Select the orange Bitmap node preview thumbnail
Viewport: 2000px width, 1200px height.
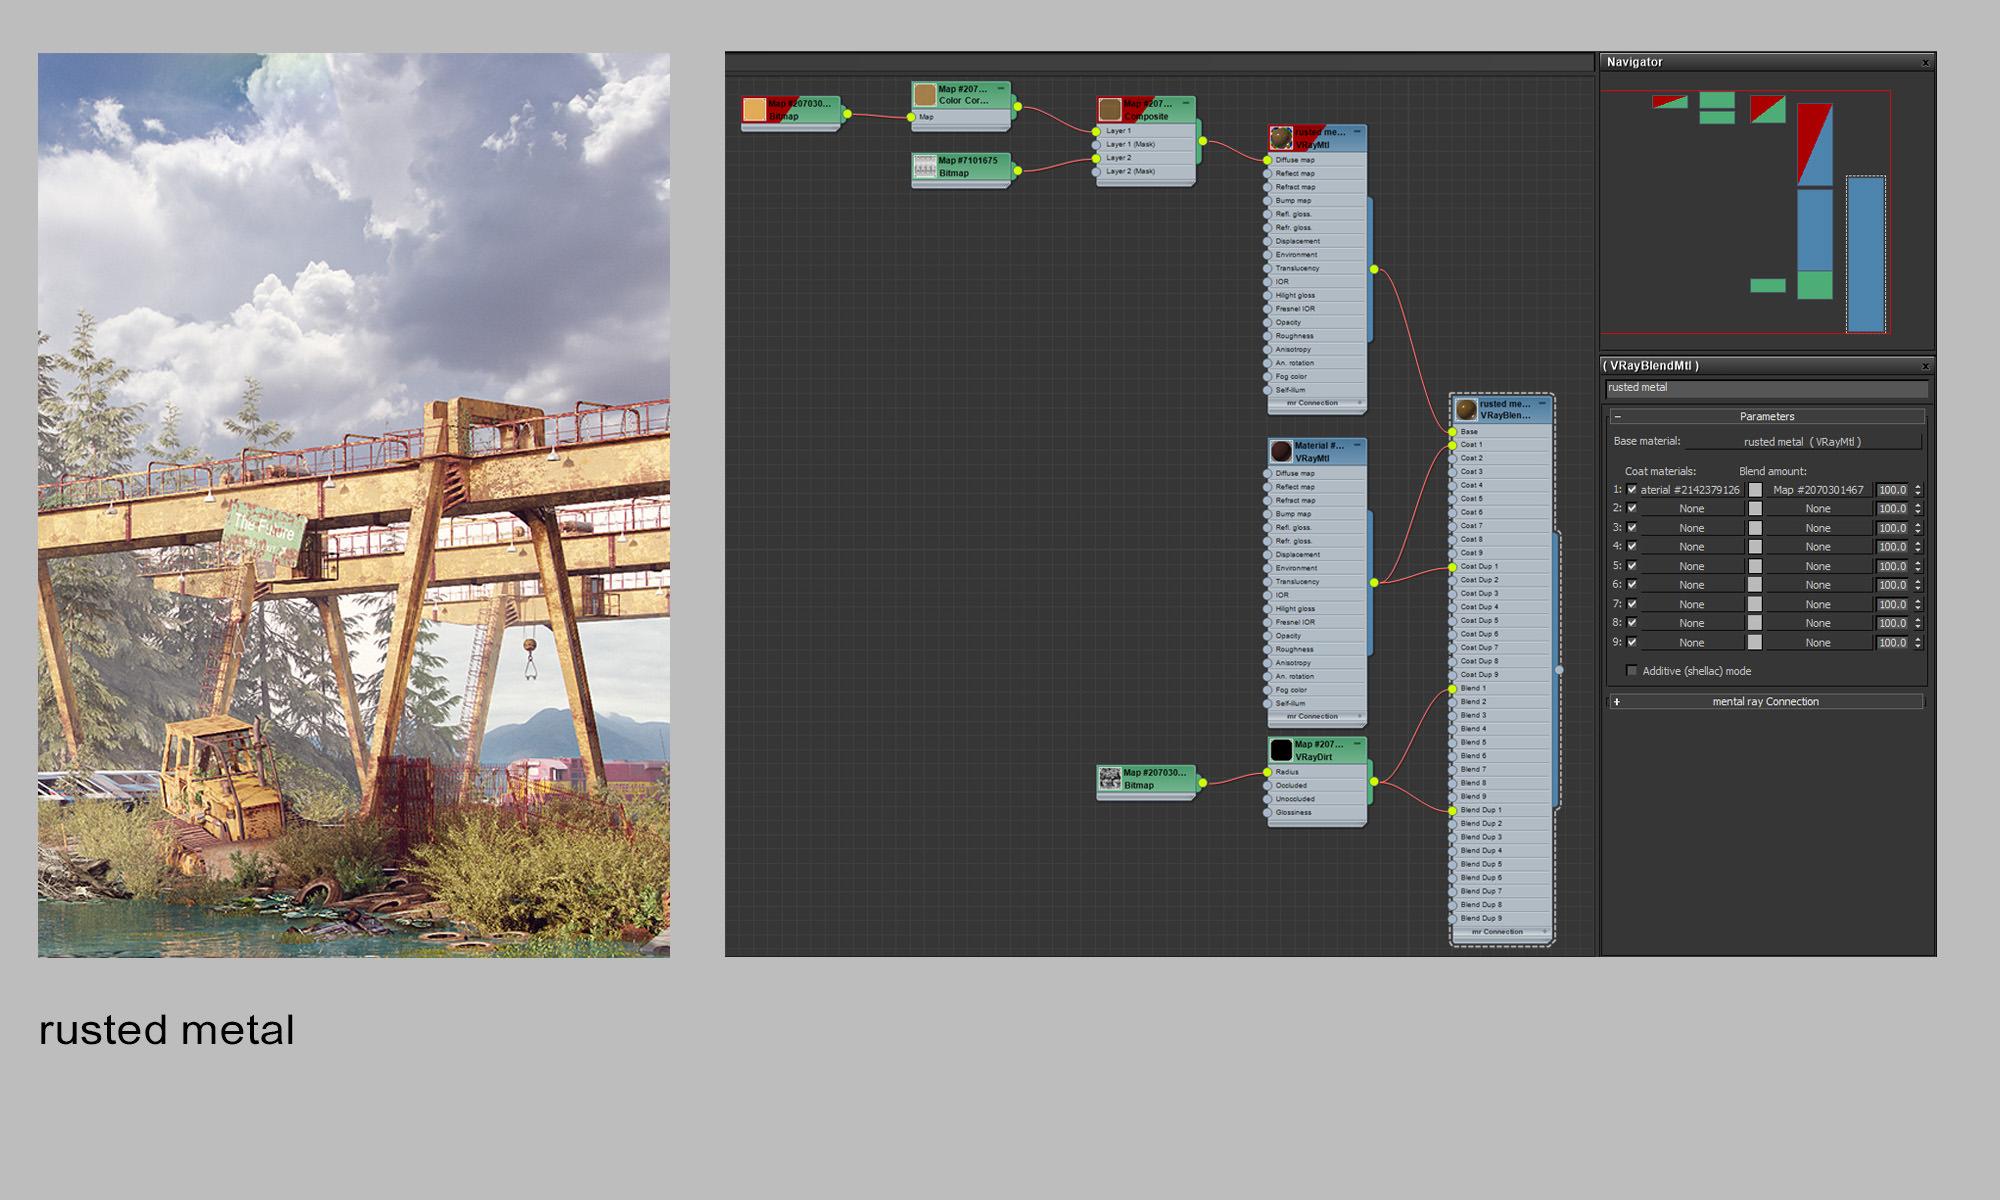coord(755,109)
